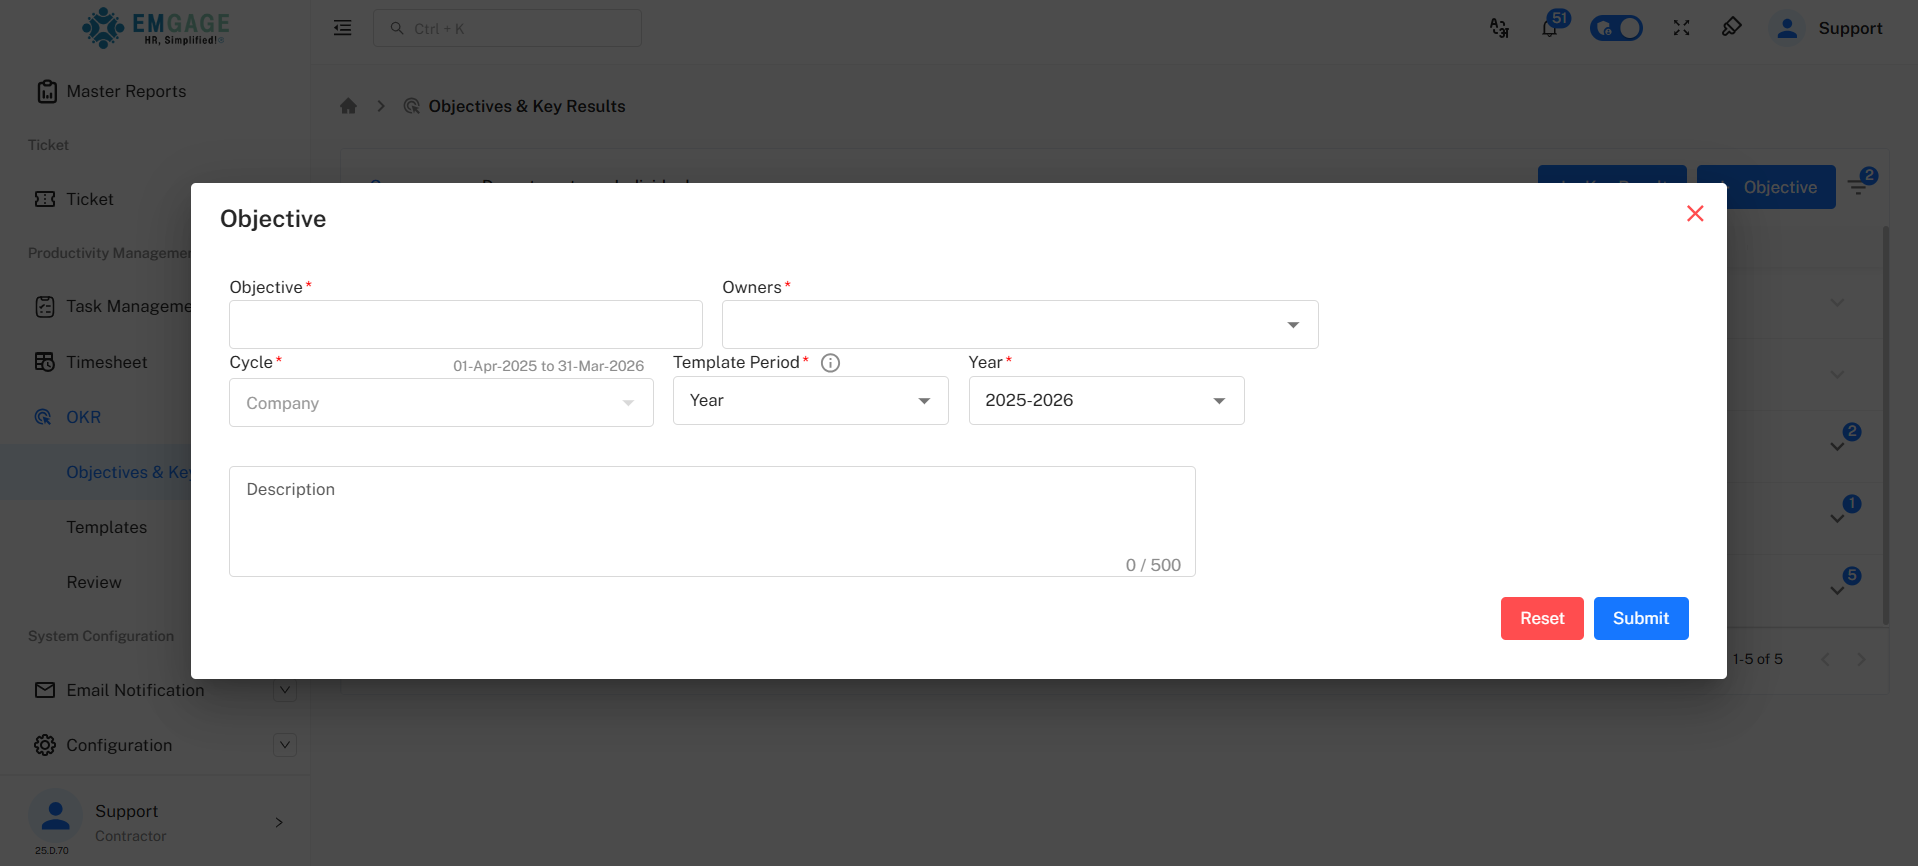Toggle the theme switch in header
1918x866 pixels.
pos(1616,28)
